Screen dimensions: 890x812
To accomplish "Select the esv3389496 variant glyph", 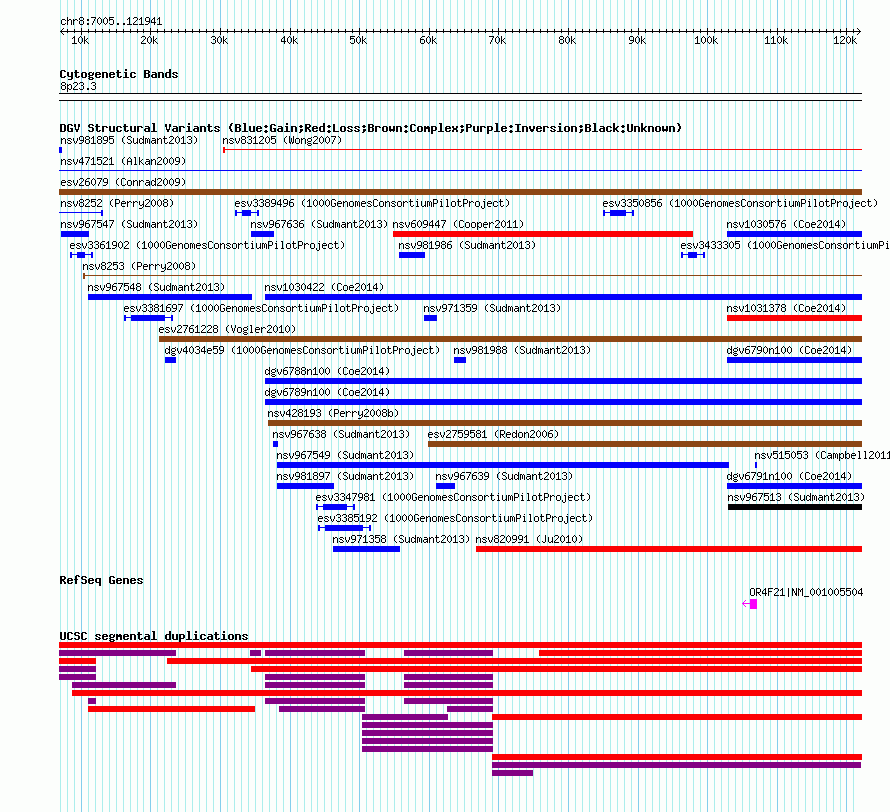I will click(x=247, y=213).
